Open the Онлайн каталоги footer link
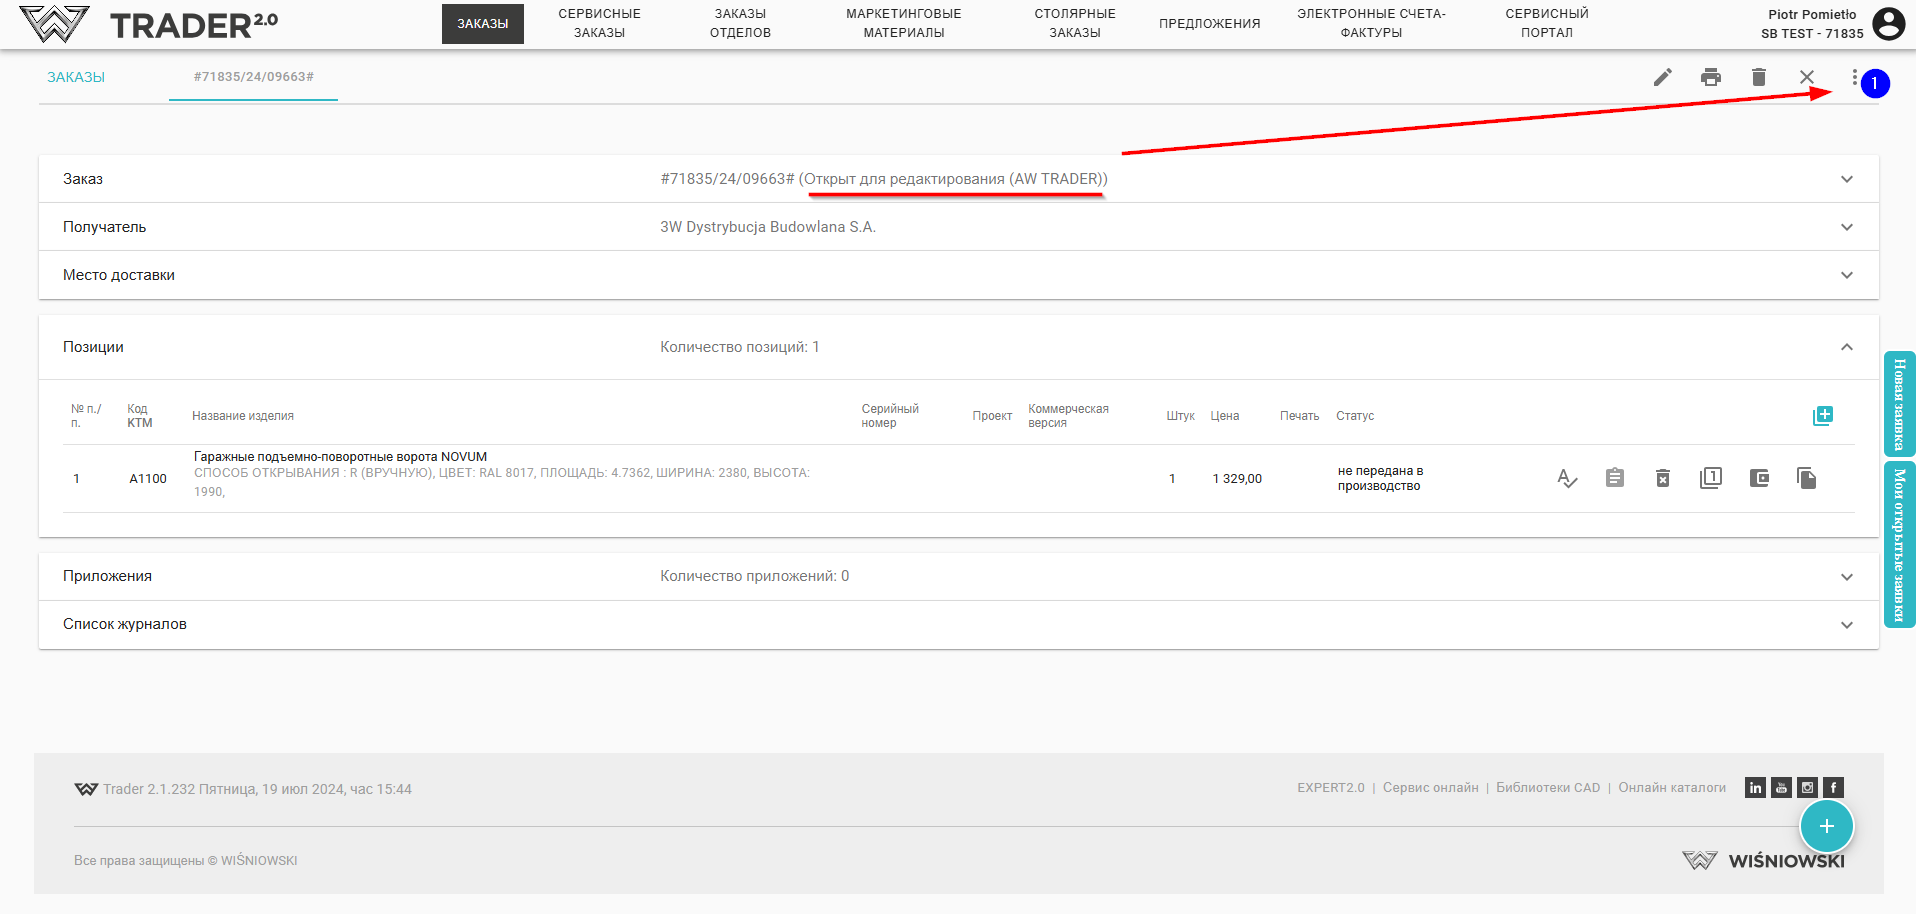1916x914 pixels. [1672, 788]
